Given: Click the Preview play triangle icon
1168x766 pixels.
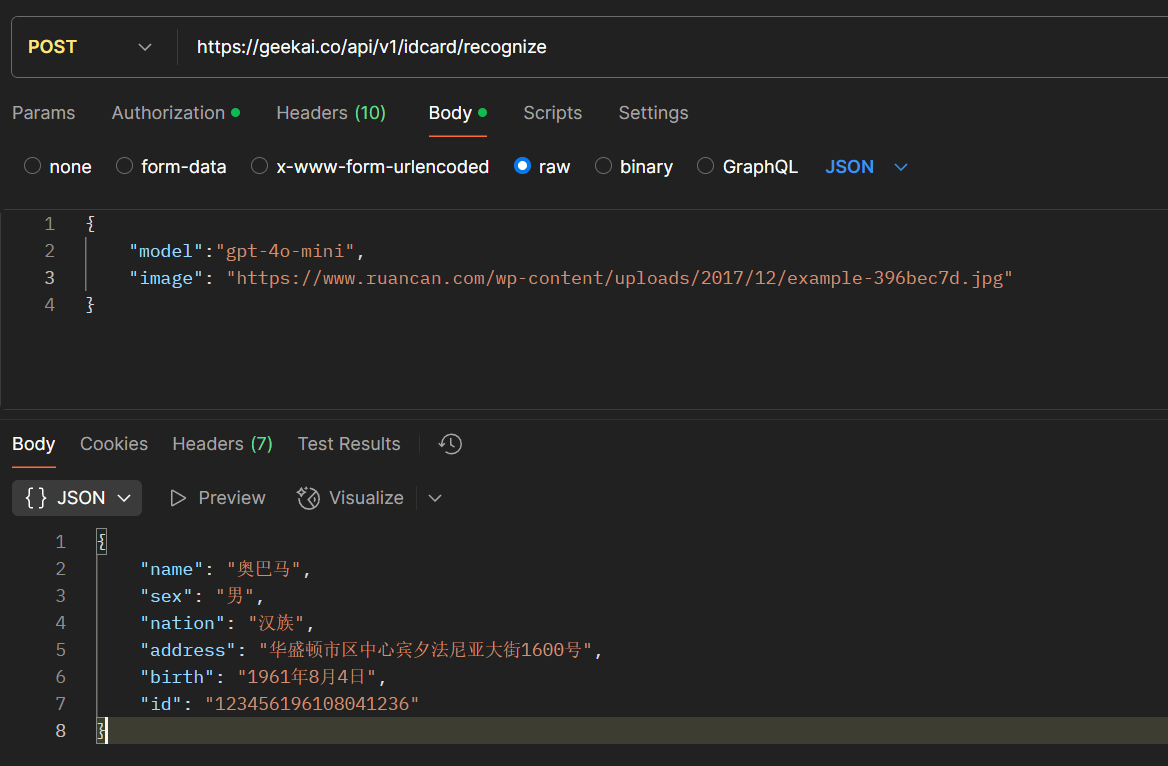Looking at the screenshot, I should point(177,498).
